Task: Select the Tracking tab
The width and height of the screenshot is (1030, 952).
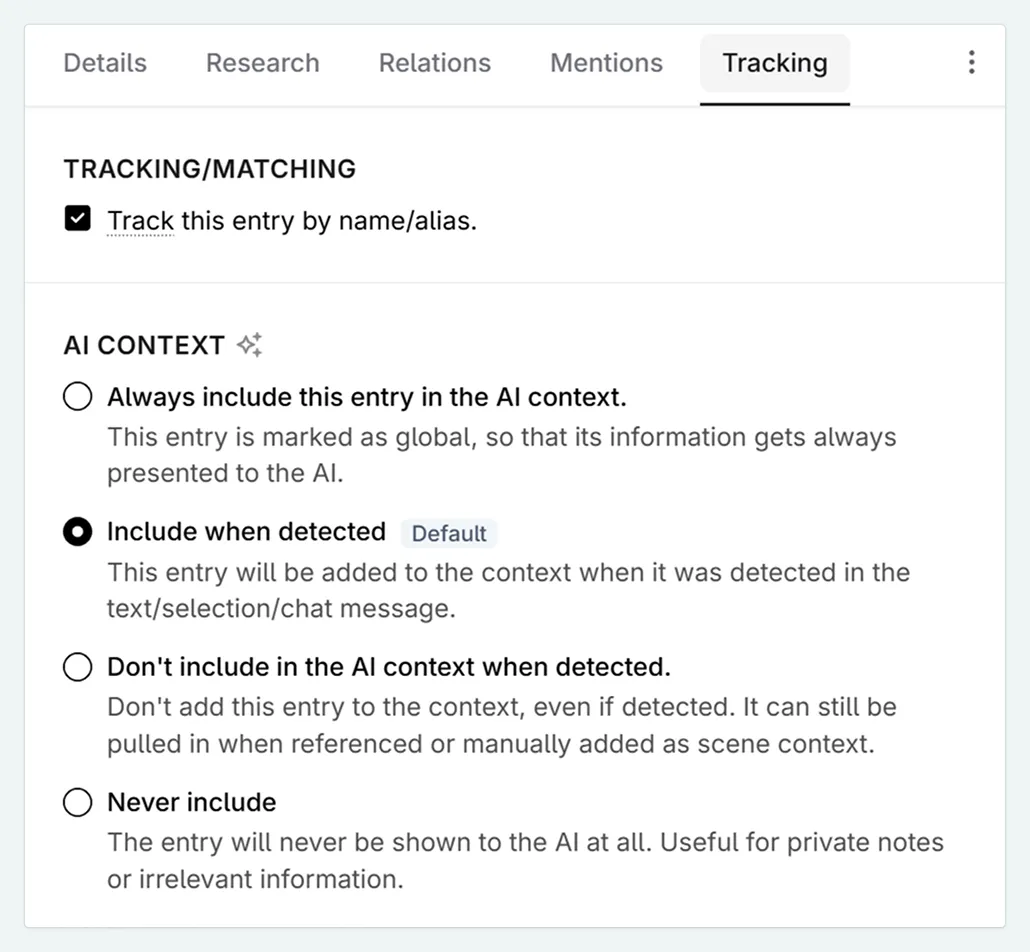Action: pyautogui.click(x=774, y=62)
